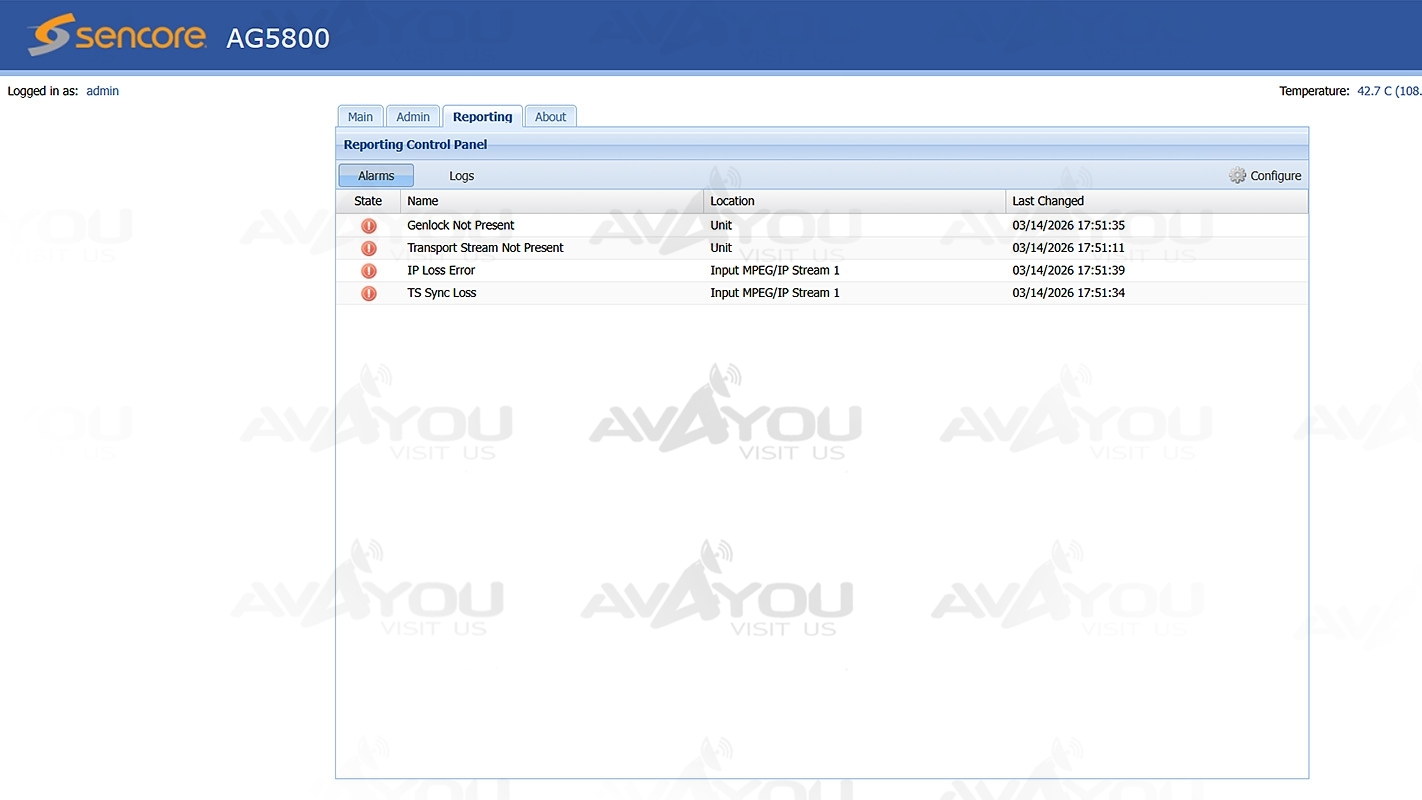Sort alarms by Name column header

[423, 201]
